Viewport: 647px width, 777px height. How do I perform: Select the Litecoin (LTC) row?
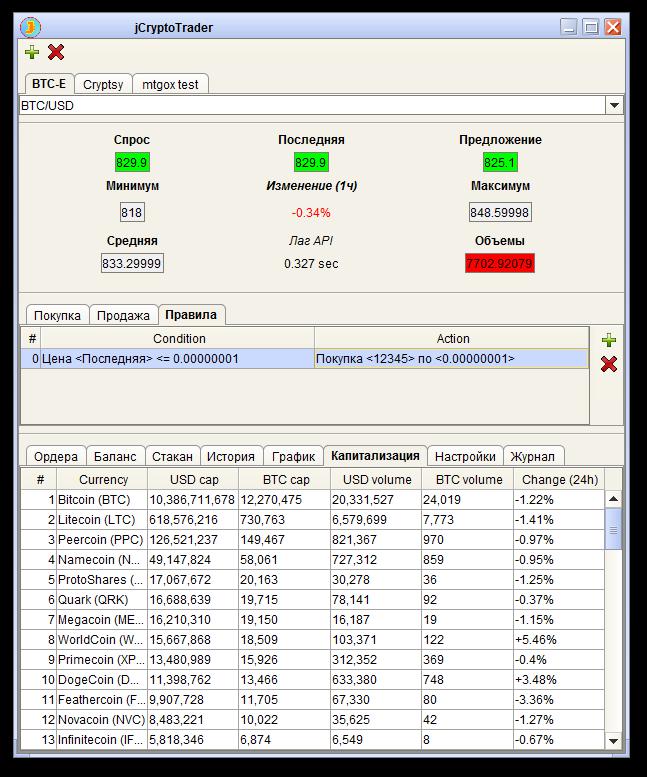click(x=312, y=520)
